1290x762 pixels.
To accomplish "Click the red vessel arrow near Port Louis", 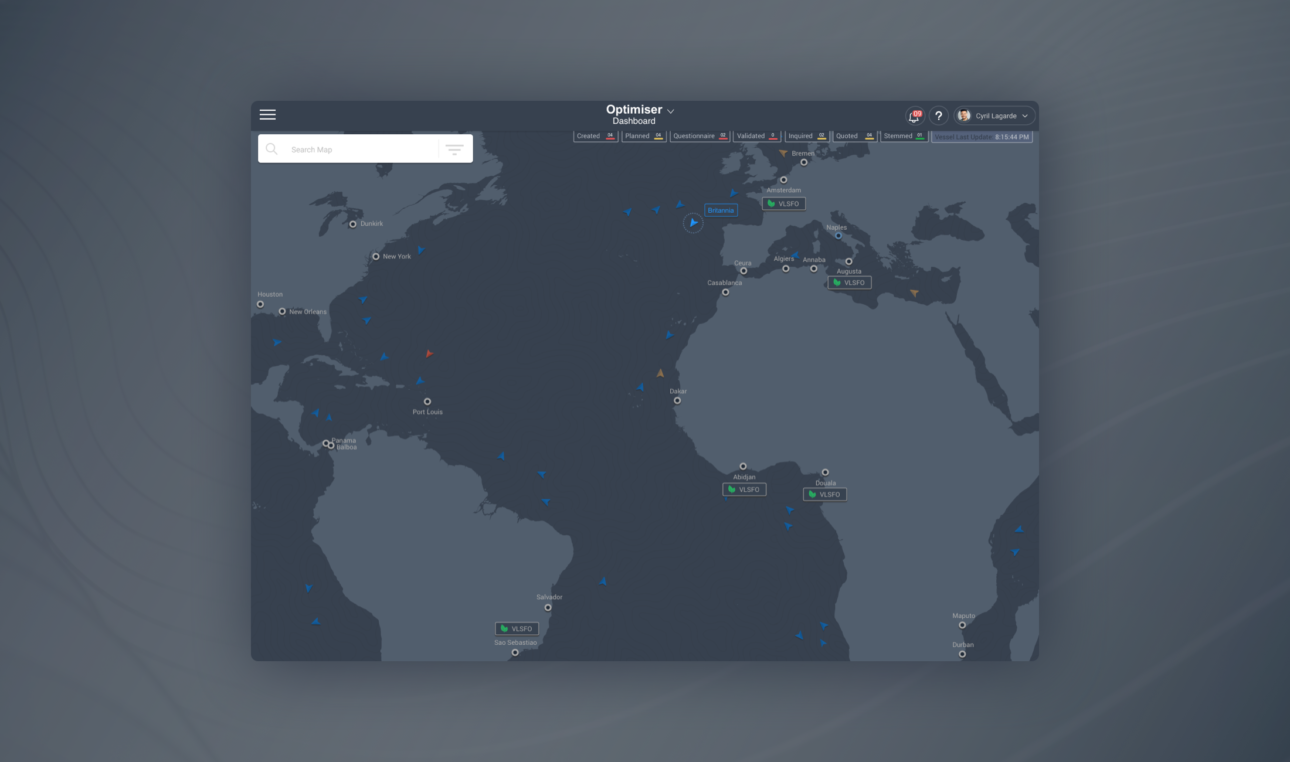I will [428, 354].
